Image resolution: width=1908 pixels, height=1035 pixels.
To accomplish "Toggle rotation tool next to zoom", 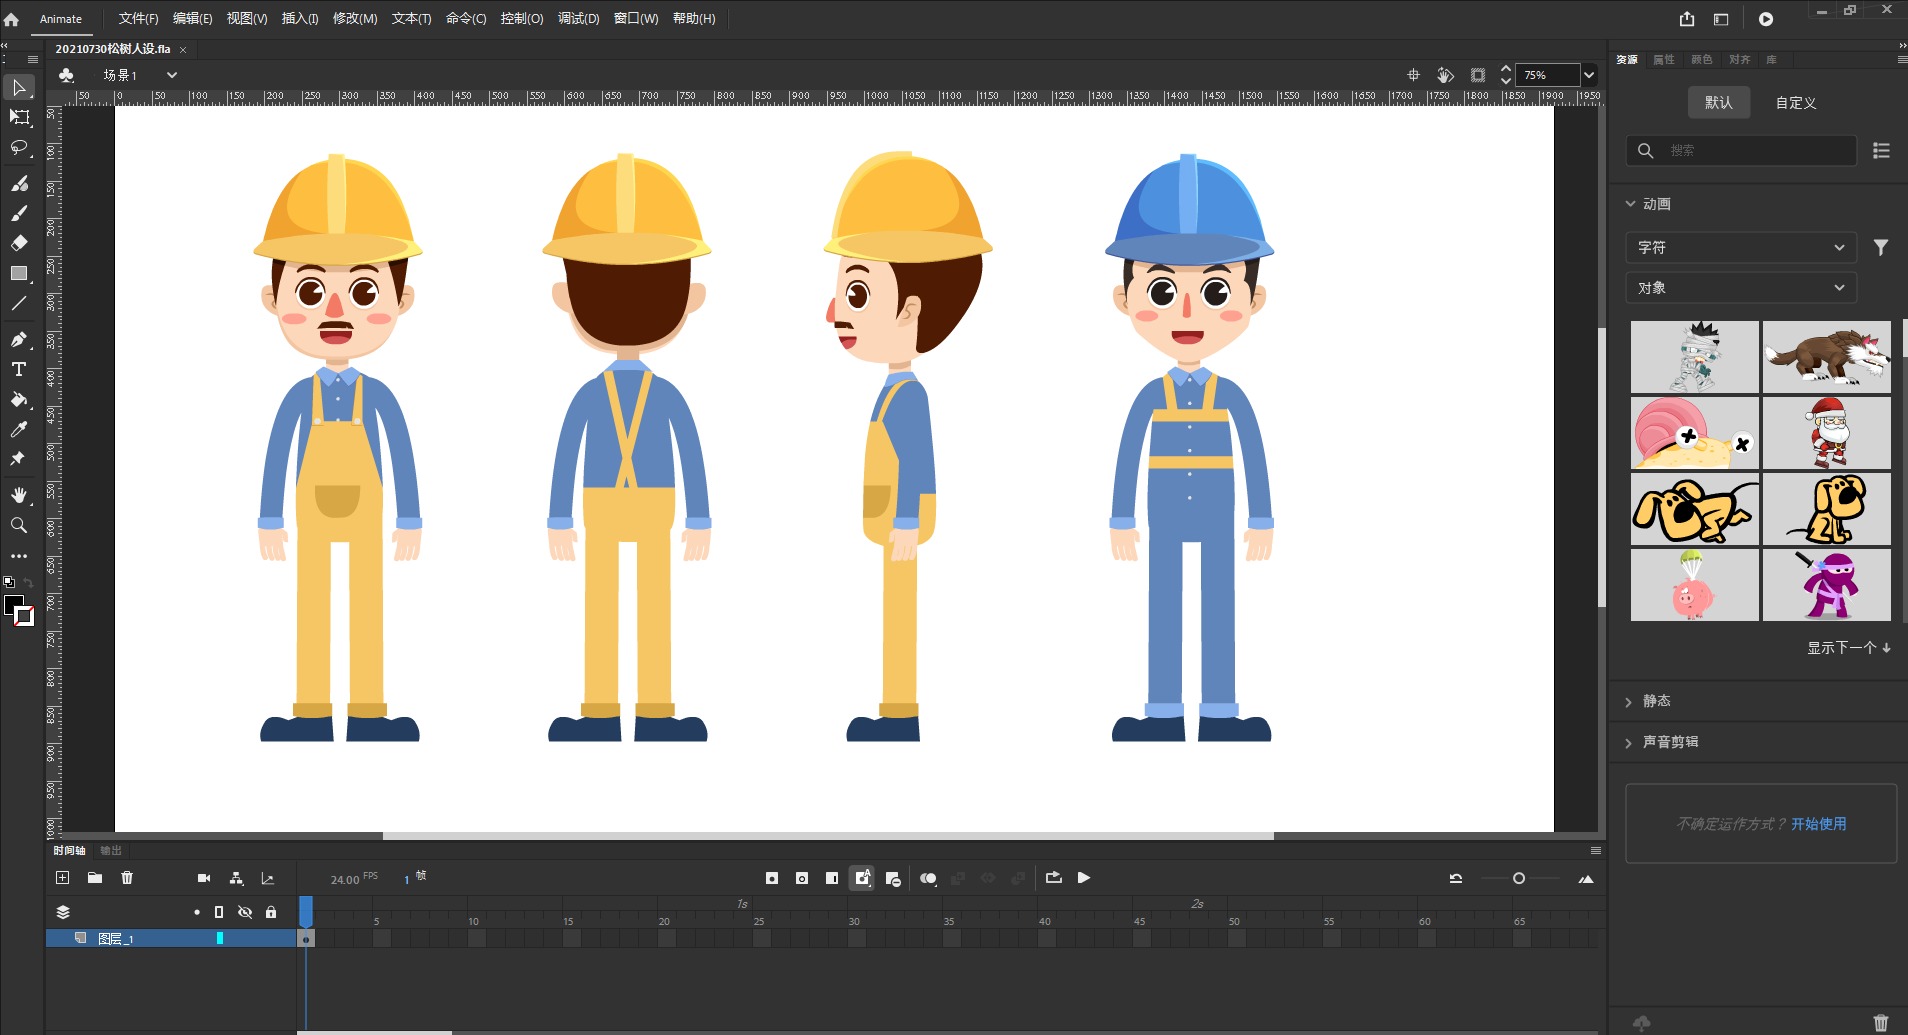I will coord(1445,75).
